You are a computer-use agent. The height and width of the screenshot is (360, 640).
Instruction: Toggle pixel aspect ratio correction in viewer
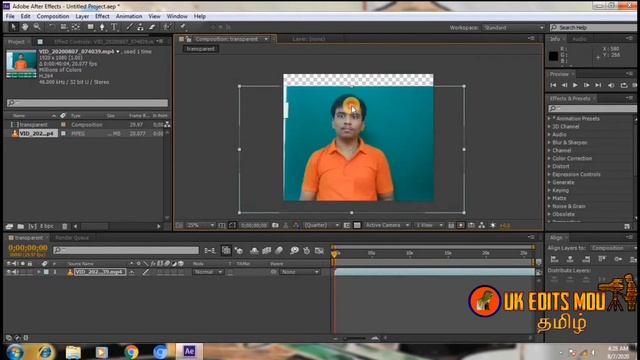tap(451, 225)
